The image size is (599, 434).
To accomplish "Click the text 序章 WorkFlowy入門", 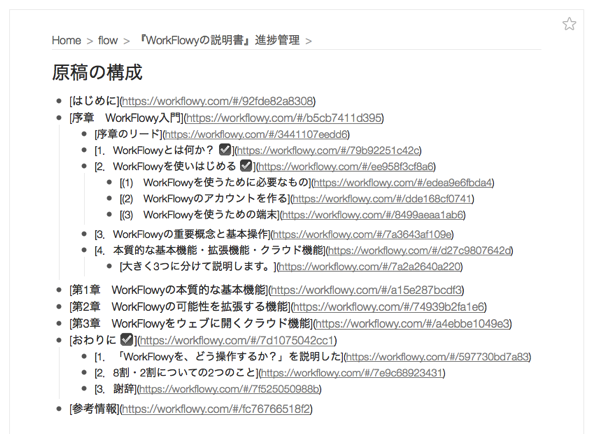I will (x=126, y=118).
